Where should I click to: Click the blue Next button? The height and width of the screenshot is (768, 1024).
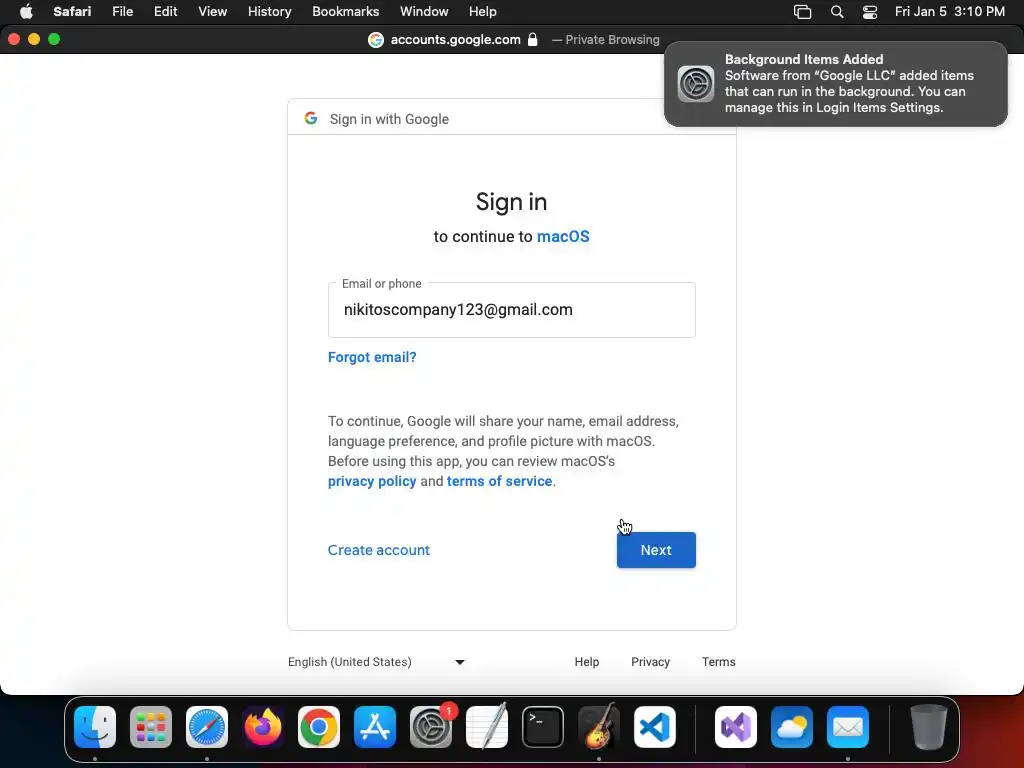pos(656,550)
